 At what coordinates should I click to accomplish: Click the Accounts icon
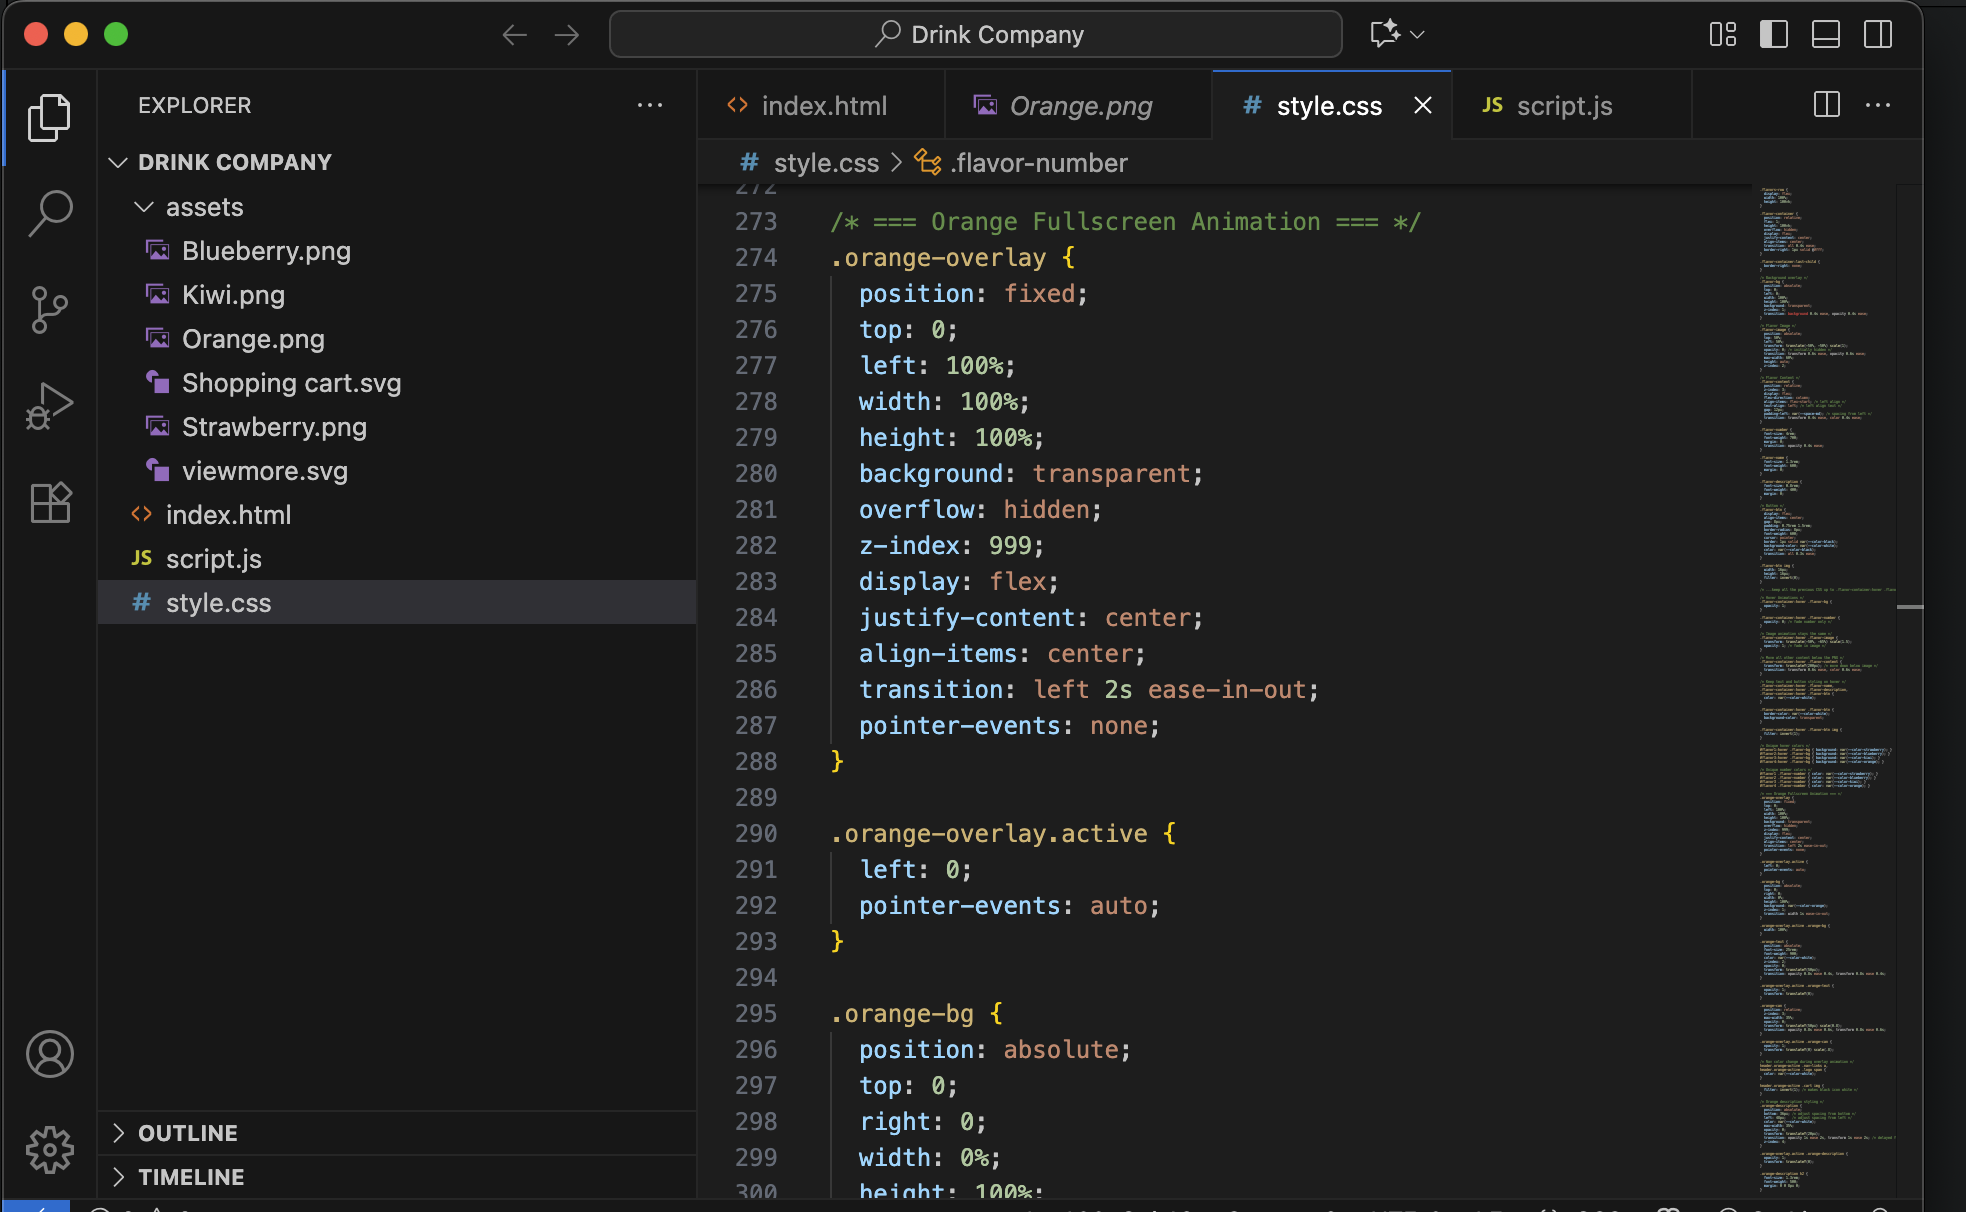pyautogui.click(x=49, y=1054)
